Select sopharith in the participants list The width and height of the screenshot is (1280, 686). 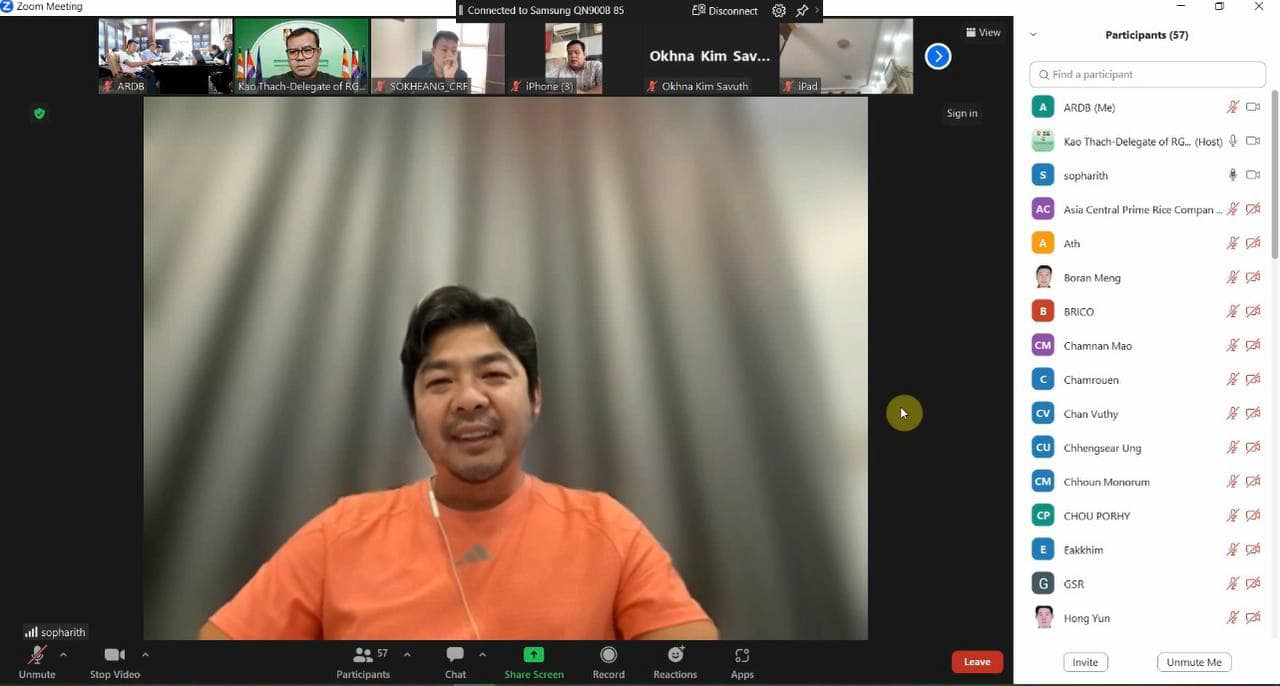(1085, 176)
